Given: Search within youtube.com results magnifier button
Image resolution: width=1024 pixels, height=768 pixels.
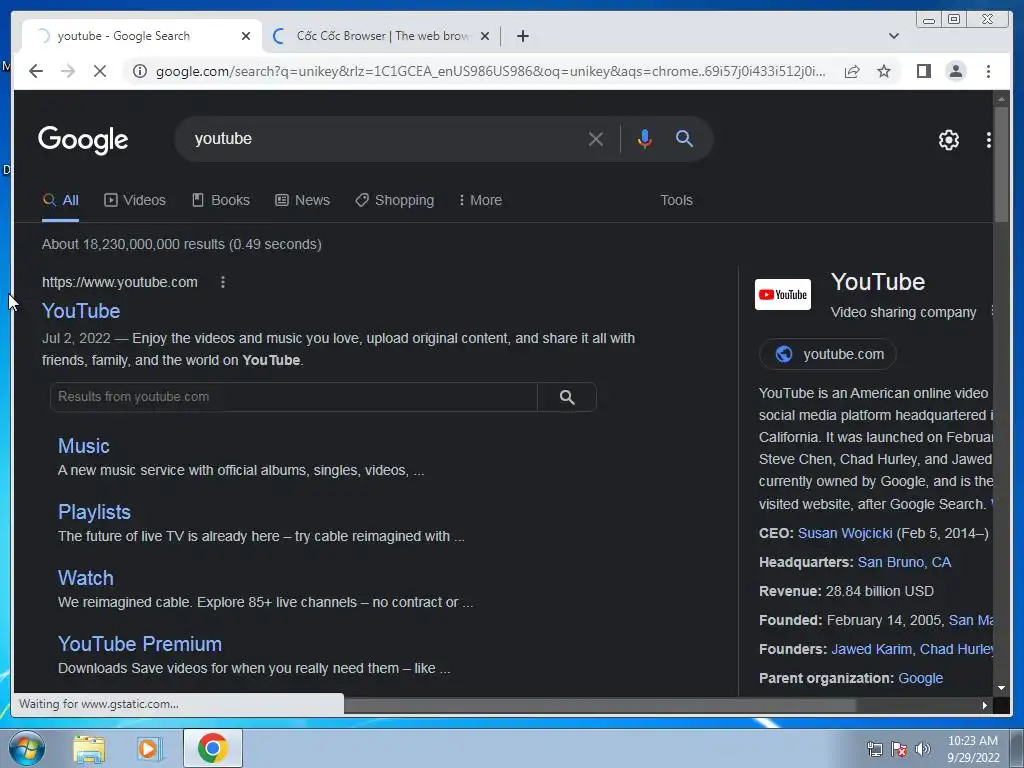Looking at the screenshot, I should click(567, 397).
